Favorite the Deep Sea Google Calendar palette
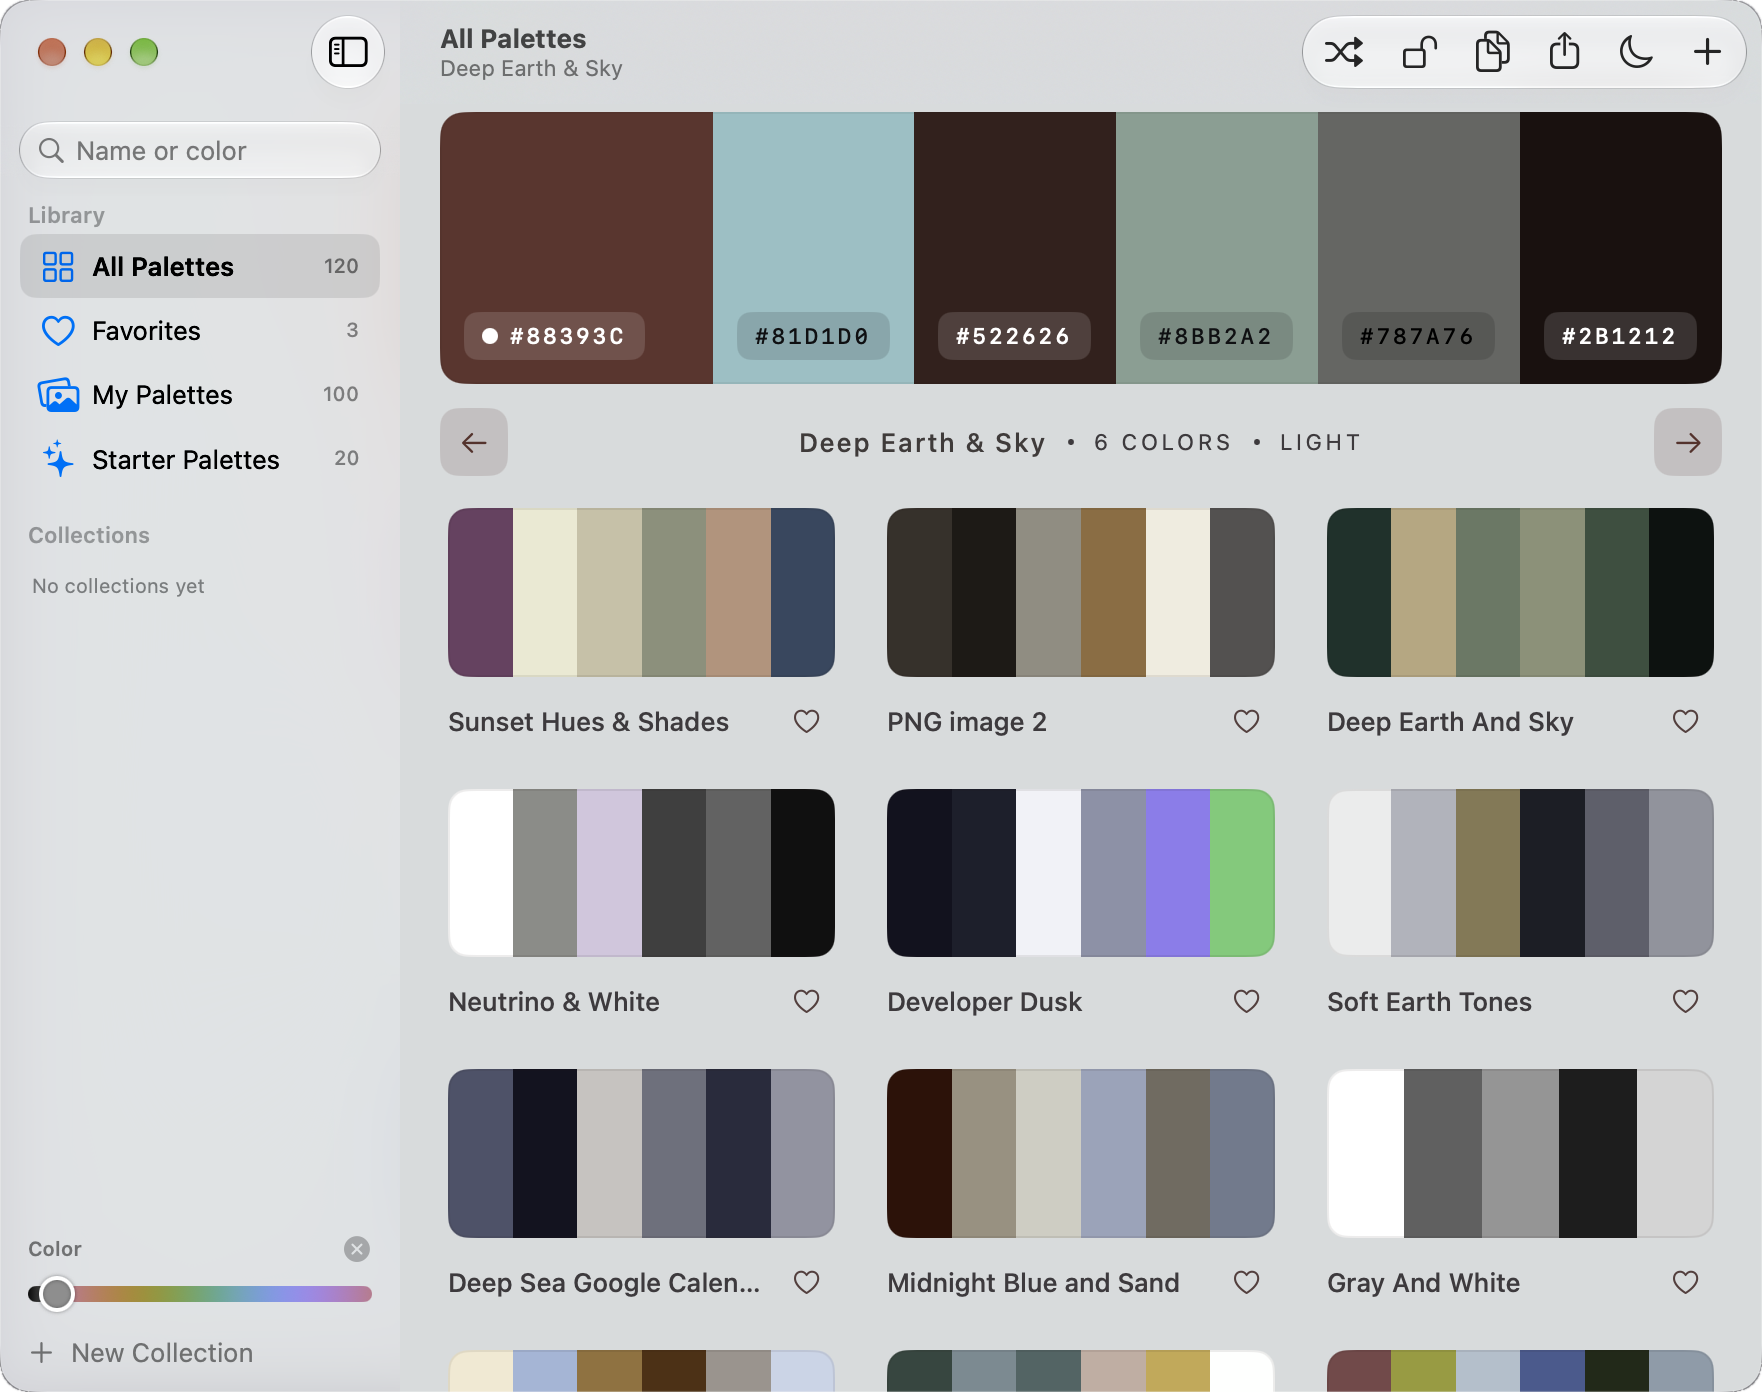The height and width of the screenshot is (1392, 1762). pos(807,1282)
